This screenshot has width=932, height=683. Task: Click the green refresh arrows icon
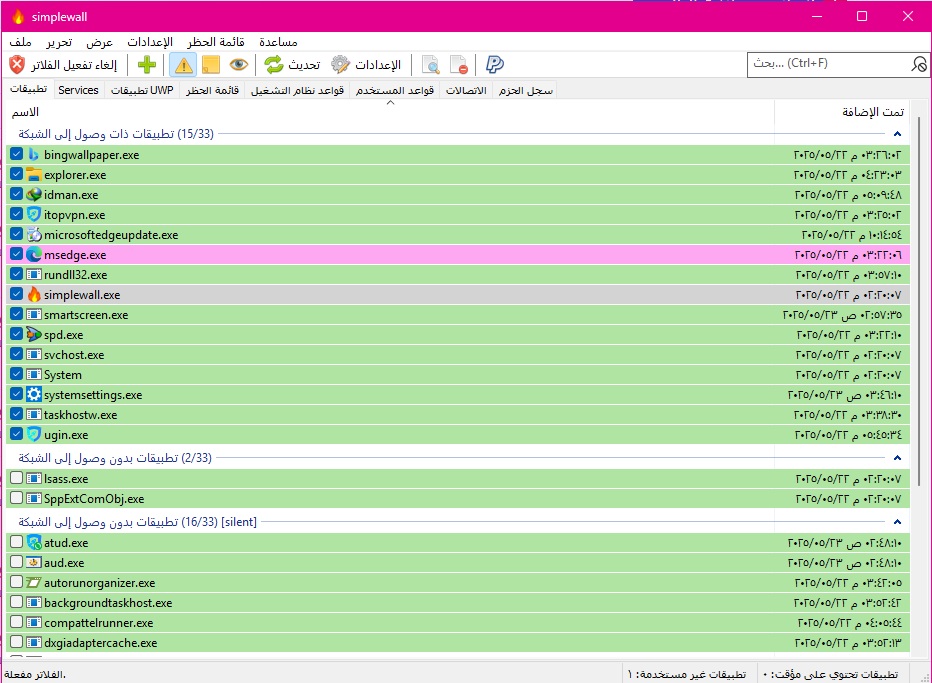click(274, 64)
